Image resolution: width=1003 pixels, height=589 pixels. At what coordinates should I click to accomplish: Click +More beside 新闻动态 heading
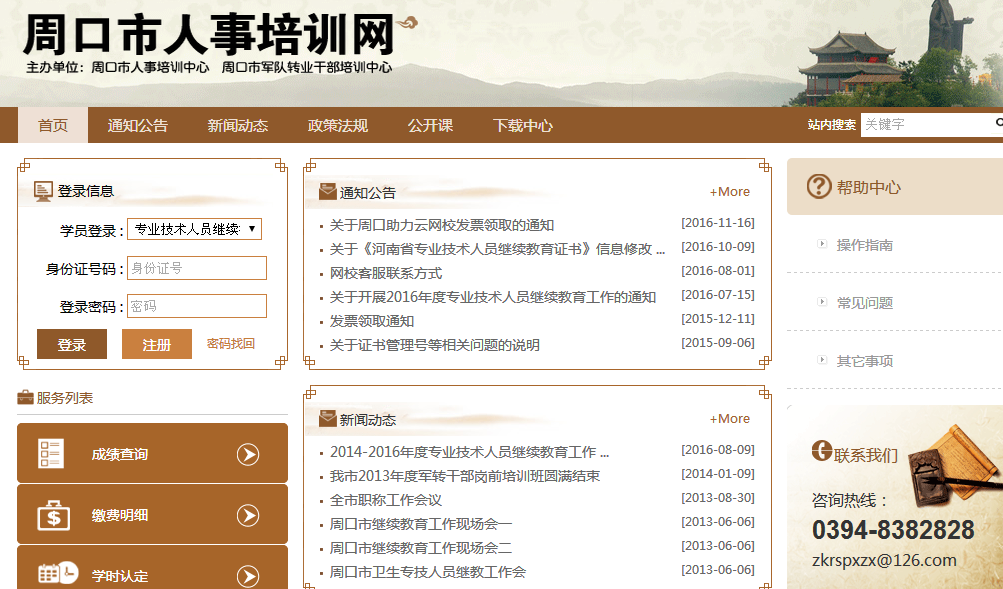tap(729, 419)
